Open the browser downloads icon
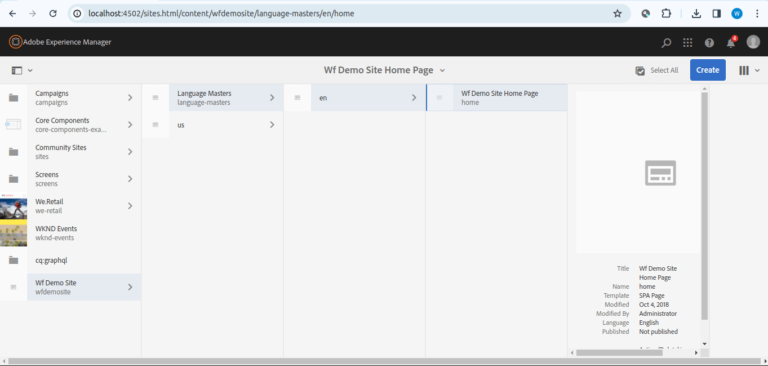 (x=696, y=14)
